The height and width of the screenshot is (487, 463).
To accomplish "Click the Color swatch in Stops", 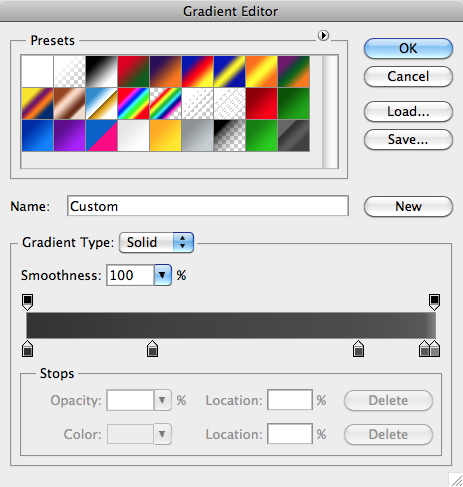I will coord(130,434).
